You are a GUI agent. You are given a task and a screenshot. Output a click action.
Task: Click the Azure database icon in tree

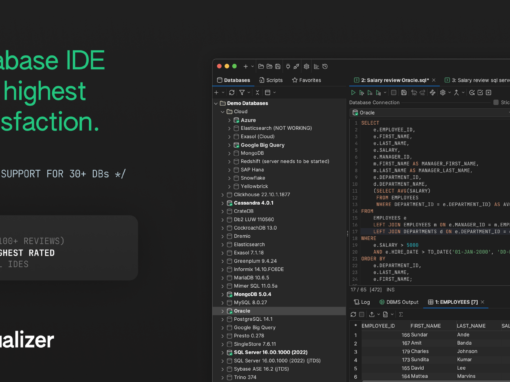point(236,120)
